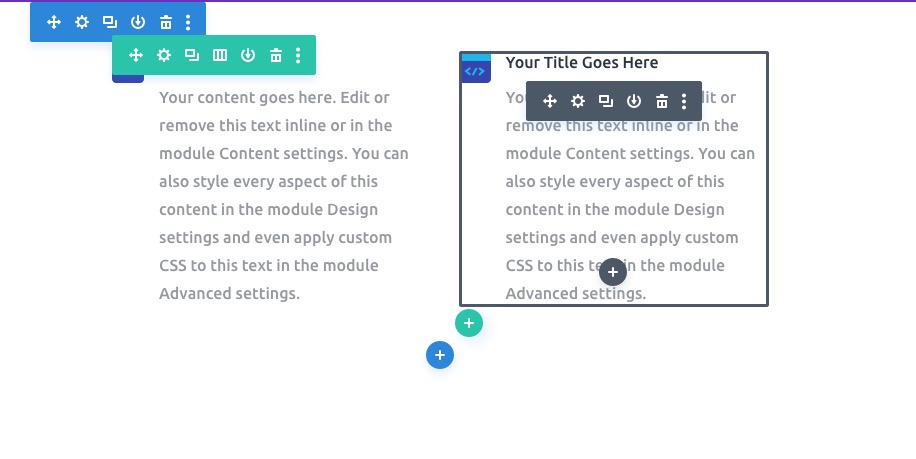Viewport: 916px width, 459px height.
Task: Duplicate the row using the green toolbar
Action: pos(192,55)
